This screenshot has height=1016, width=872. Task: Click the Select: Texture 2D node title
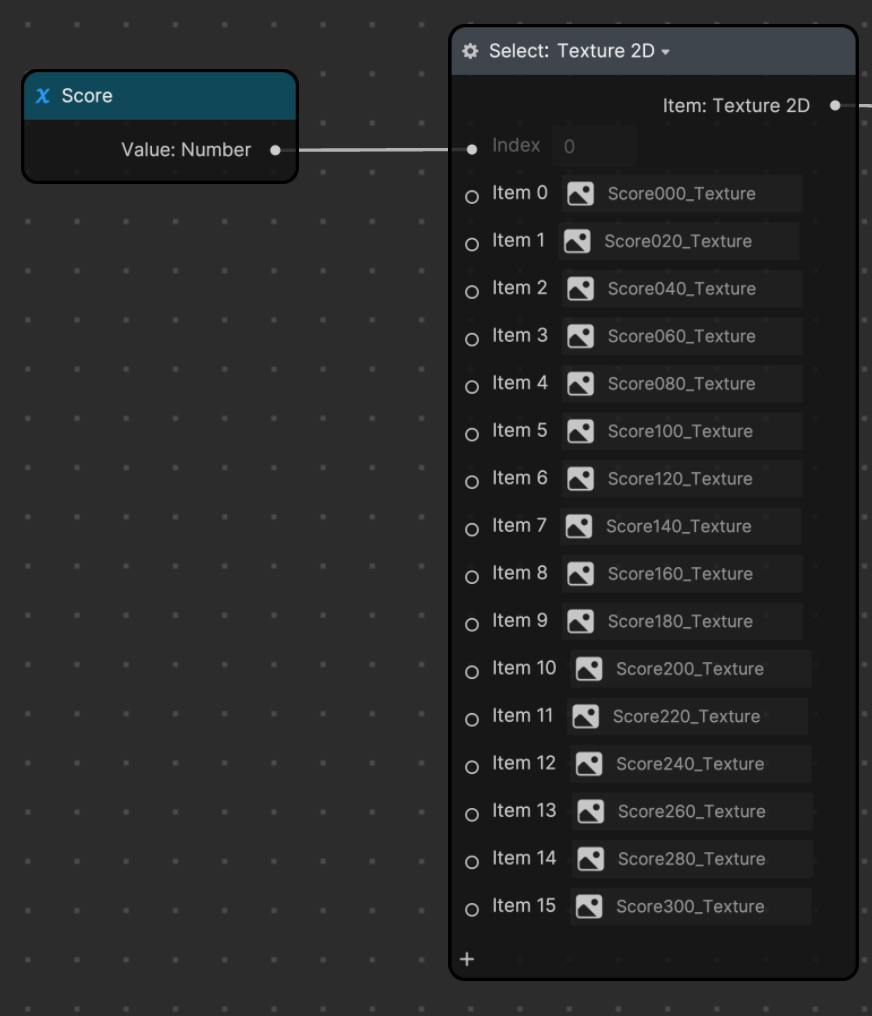(x=572, y=51)
